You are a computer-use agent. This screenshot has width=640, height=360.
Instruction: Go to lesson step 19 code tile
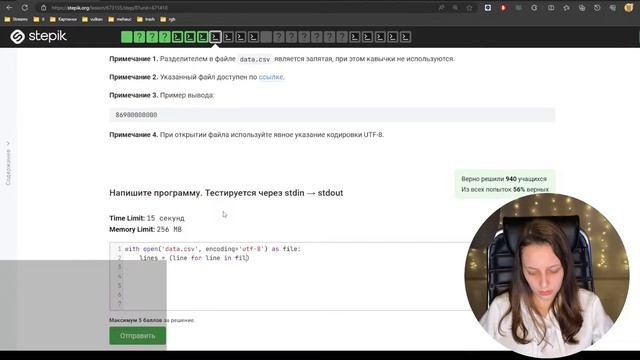[x=355, y=37]
